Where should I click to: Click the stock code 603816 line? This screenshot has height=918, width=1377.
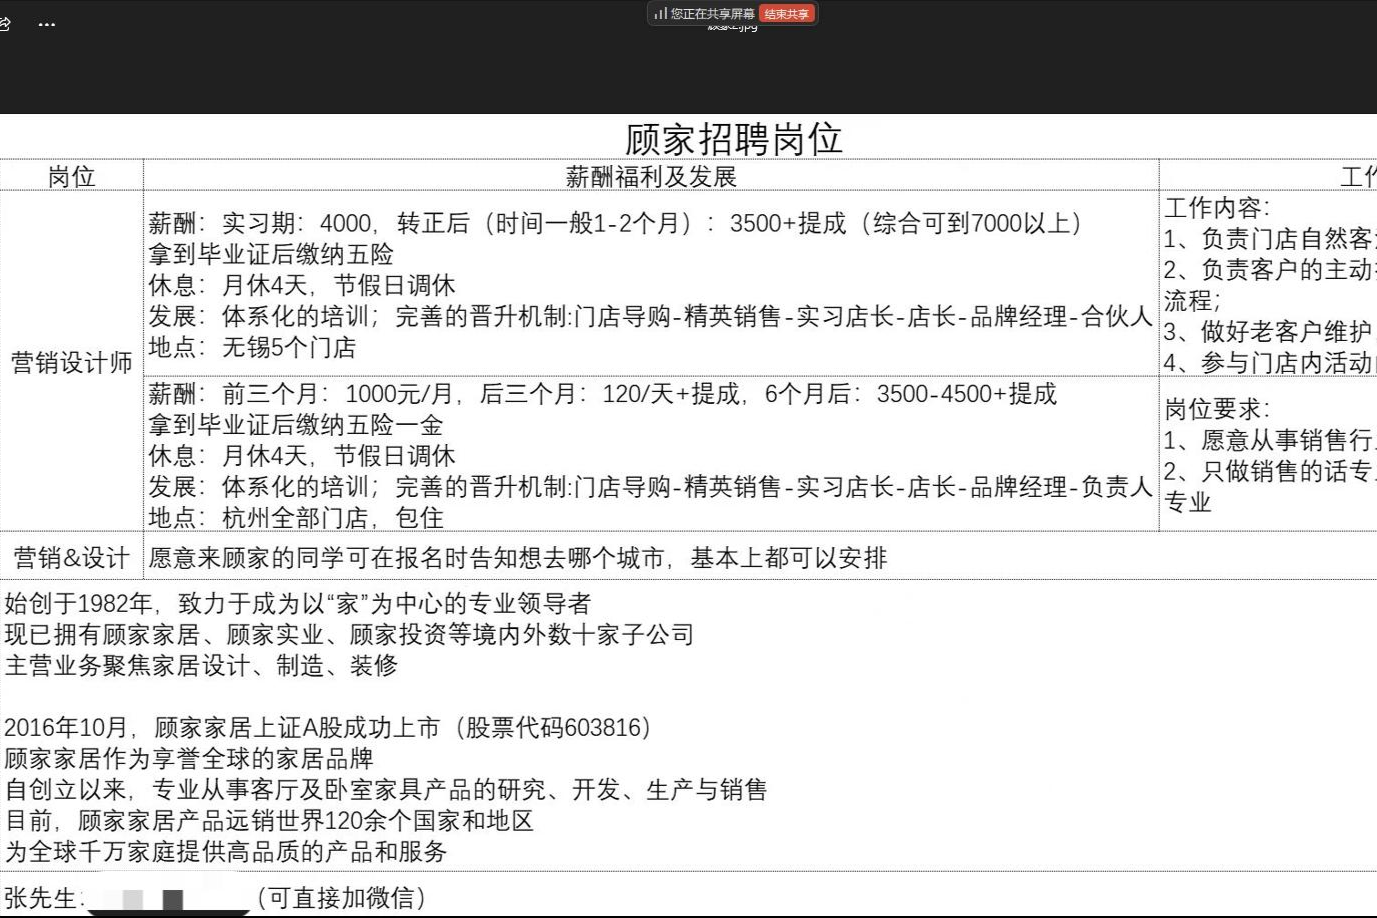point(328,727)
